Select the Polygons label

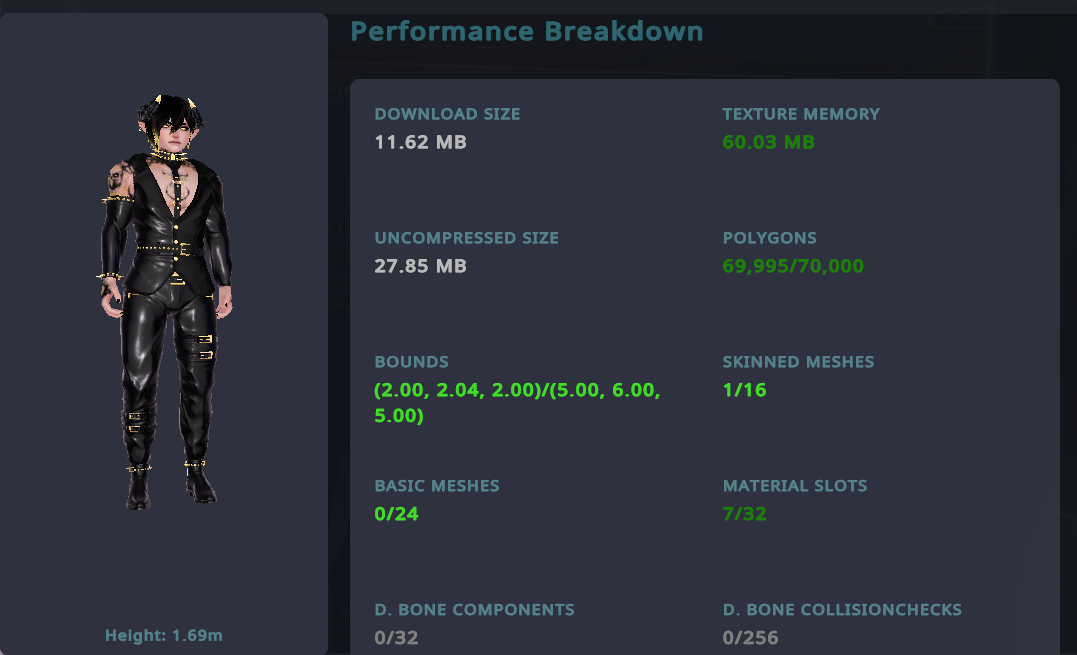point(769,238)
